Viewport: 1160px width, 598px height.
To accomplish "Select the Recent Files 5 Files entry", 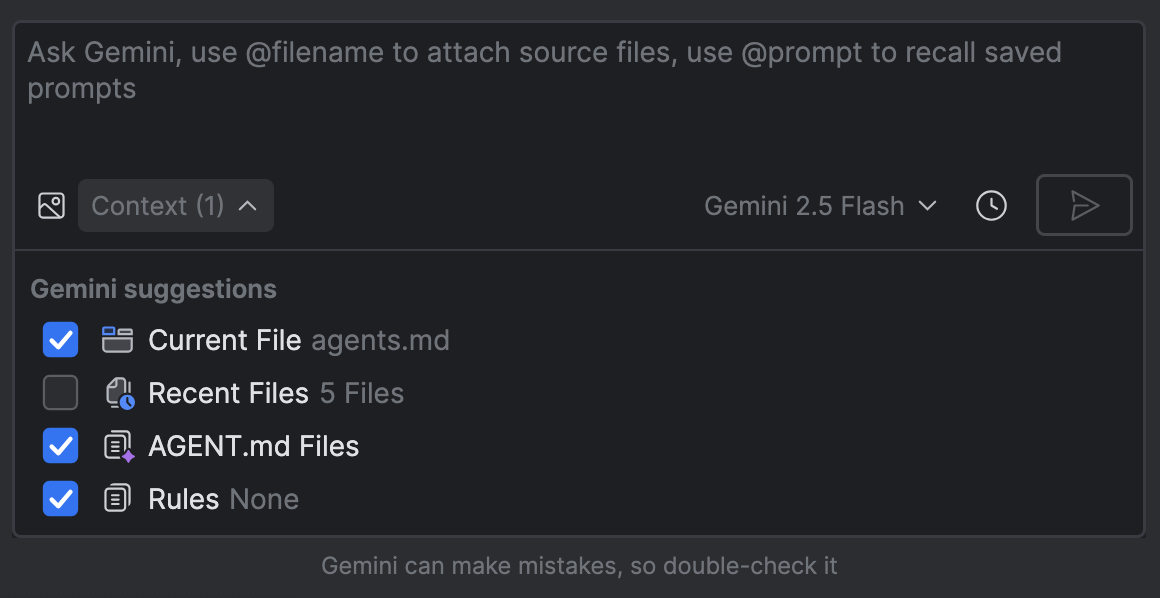I will tap(275, 393).
